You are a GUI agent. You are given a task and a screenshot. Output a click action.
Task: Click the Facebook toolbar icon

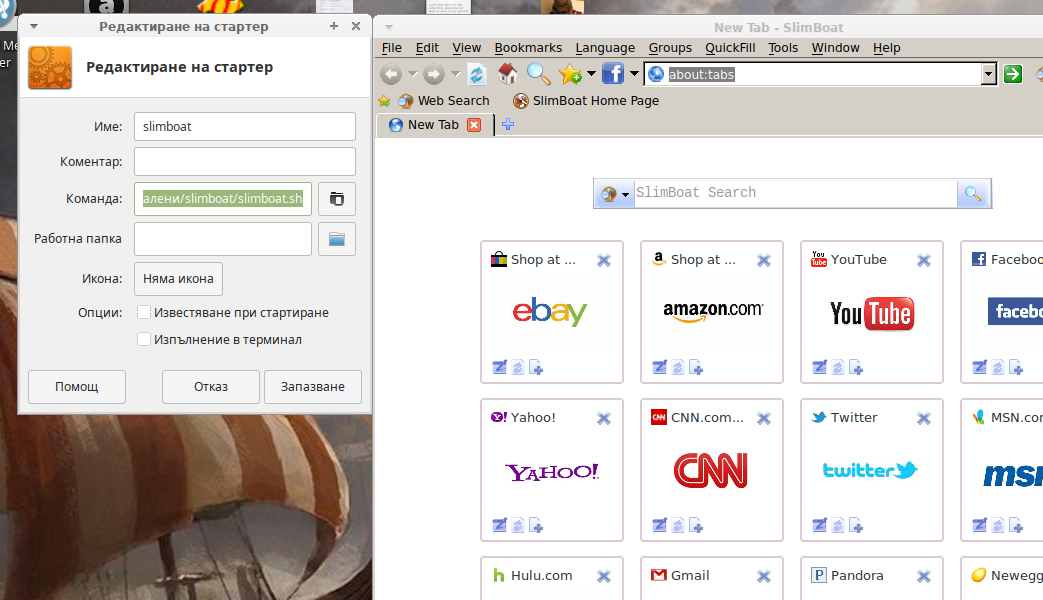[x=613, y=73]
